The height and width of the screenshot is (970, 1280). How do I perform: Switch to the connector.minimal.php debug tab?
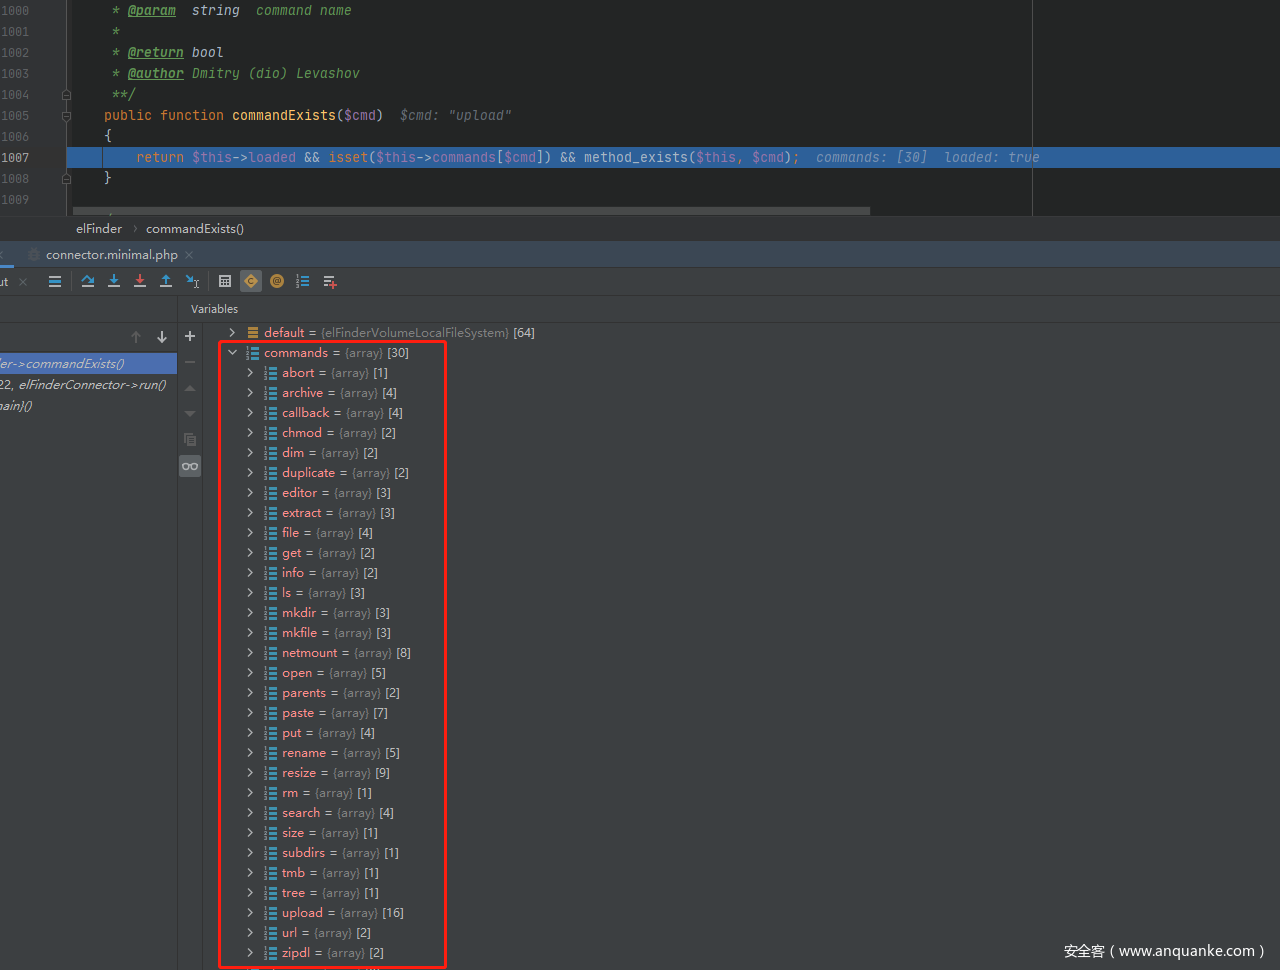(111, 255)
